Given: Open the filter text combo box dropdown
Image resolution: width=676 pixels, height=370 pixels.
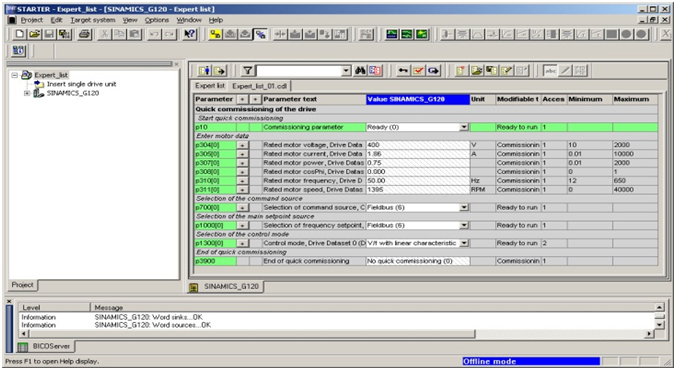Looking at the screenshot, I should point(346,71).
